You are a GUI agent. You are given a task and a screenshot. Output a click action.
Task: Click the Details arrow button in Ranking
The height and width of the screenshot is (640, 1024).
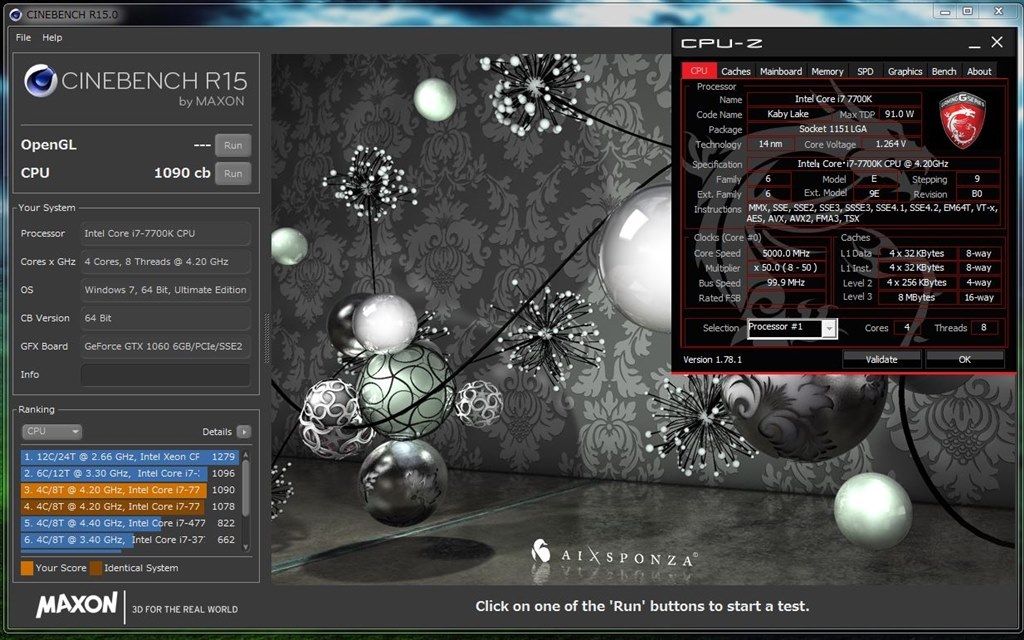[244, 432]
